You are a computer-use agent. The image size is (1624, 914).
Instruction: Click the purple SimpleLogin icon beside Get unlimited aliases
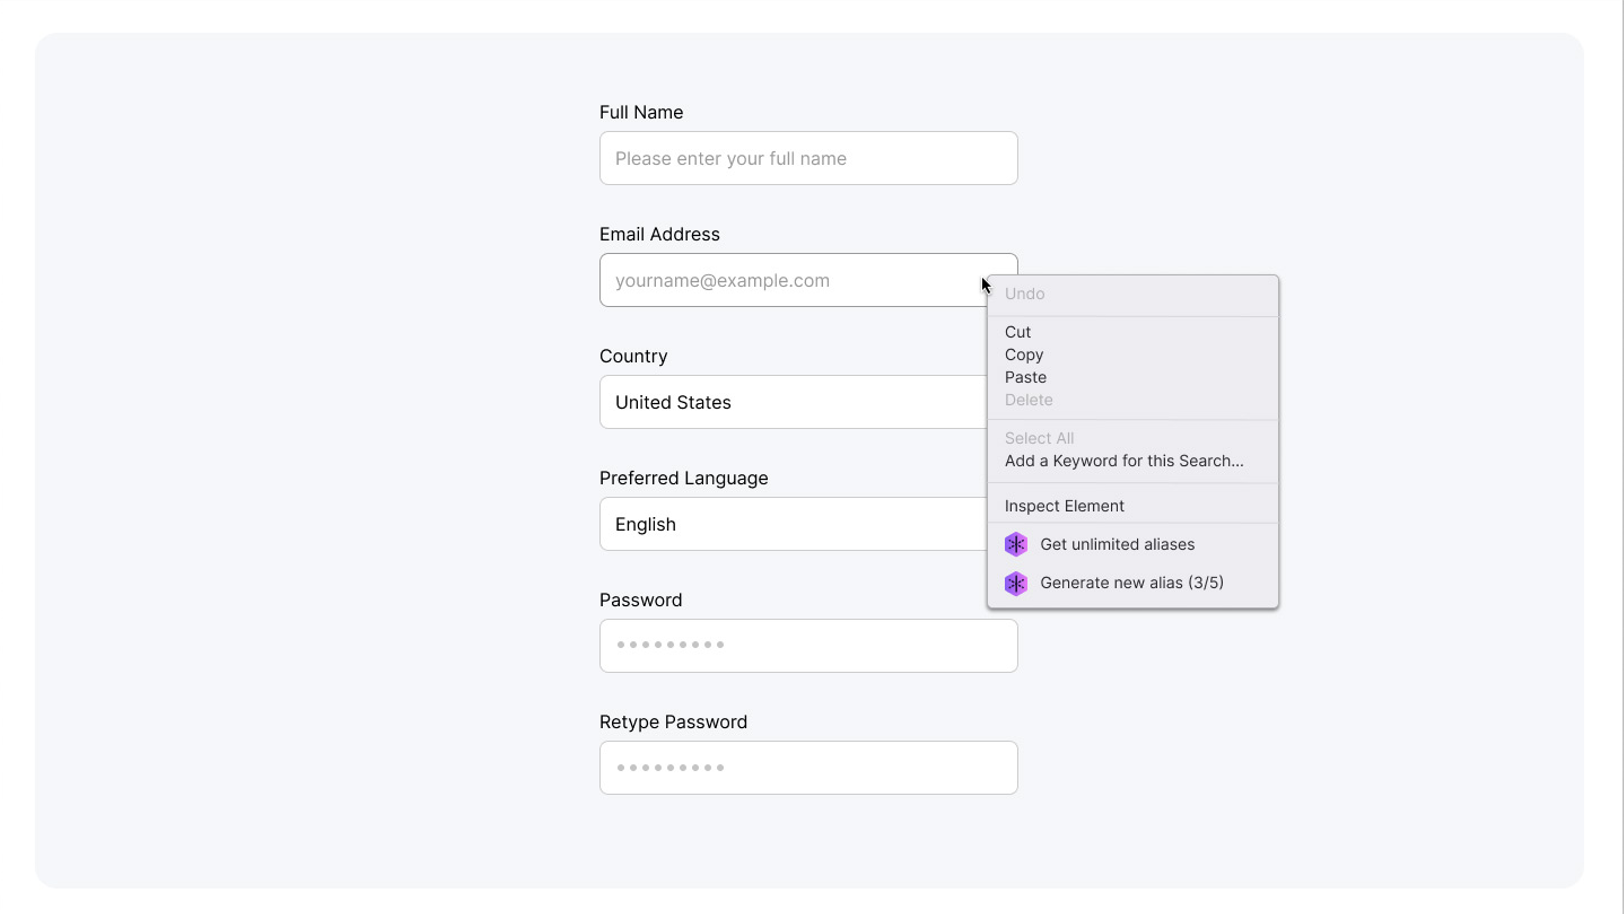tap(1016, 544)
